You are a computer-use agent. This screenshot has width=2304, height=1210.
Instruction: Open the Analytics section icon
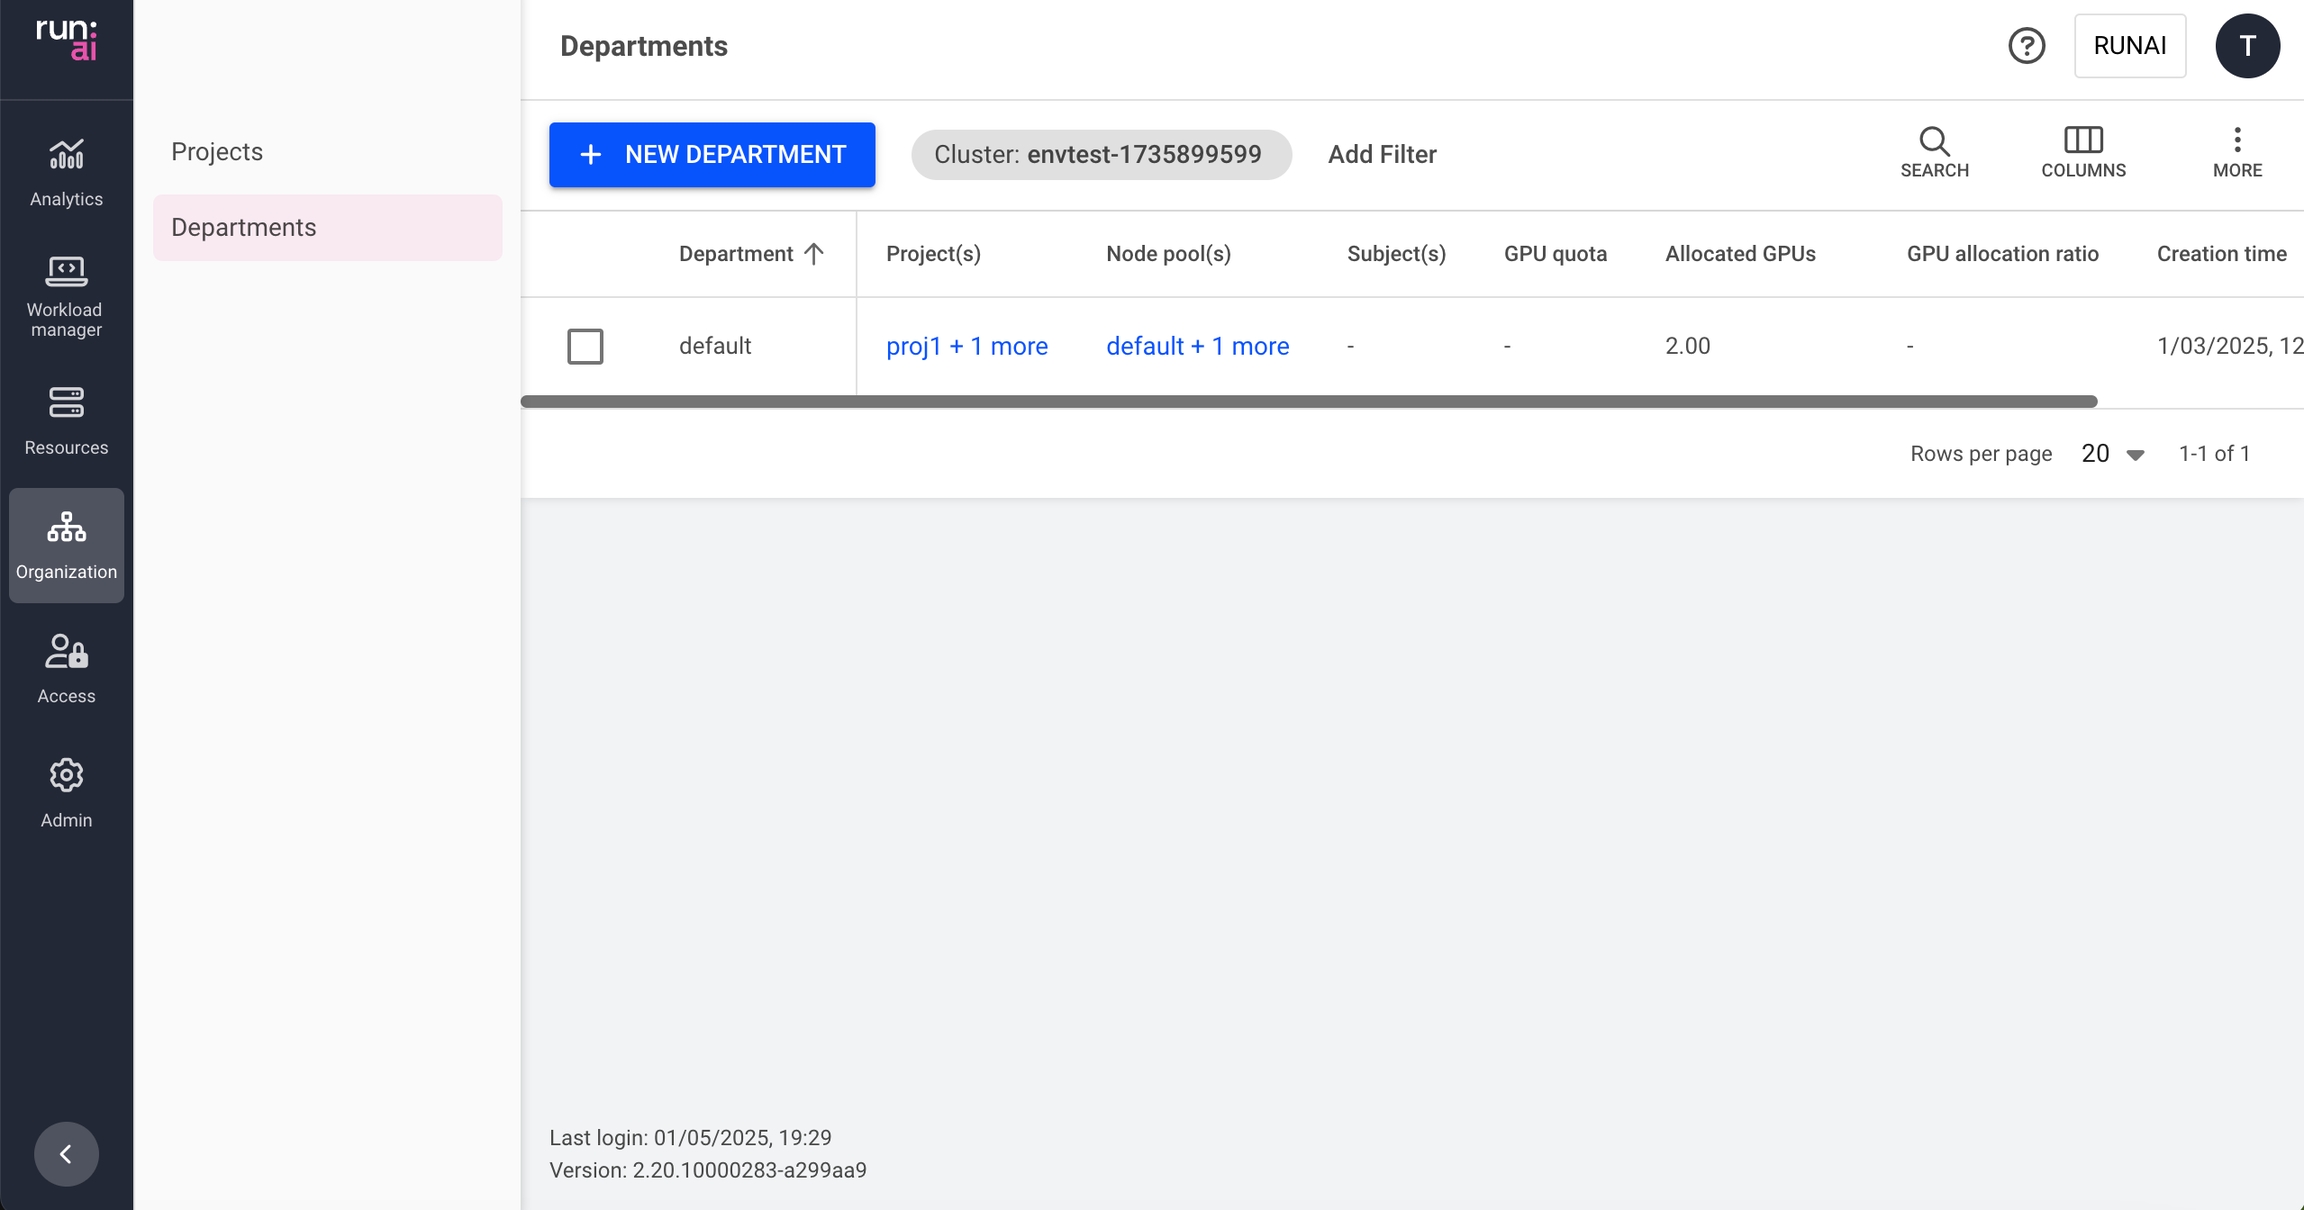point(66,155)
